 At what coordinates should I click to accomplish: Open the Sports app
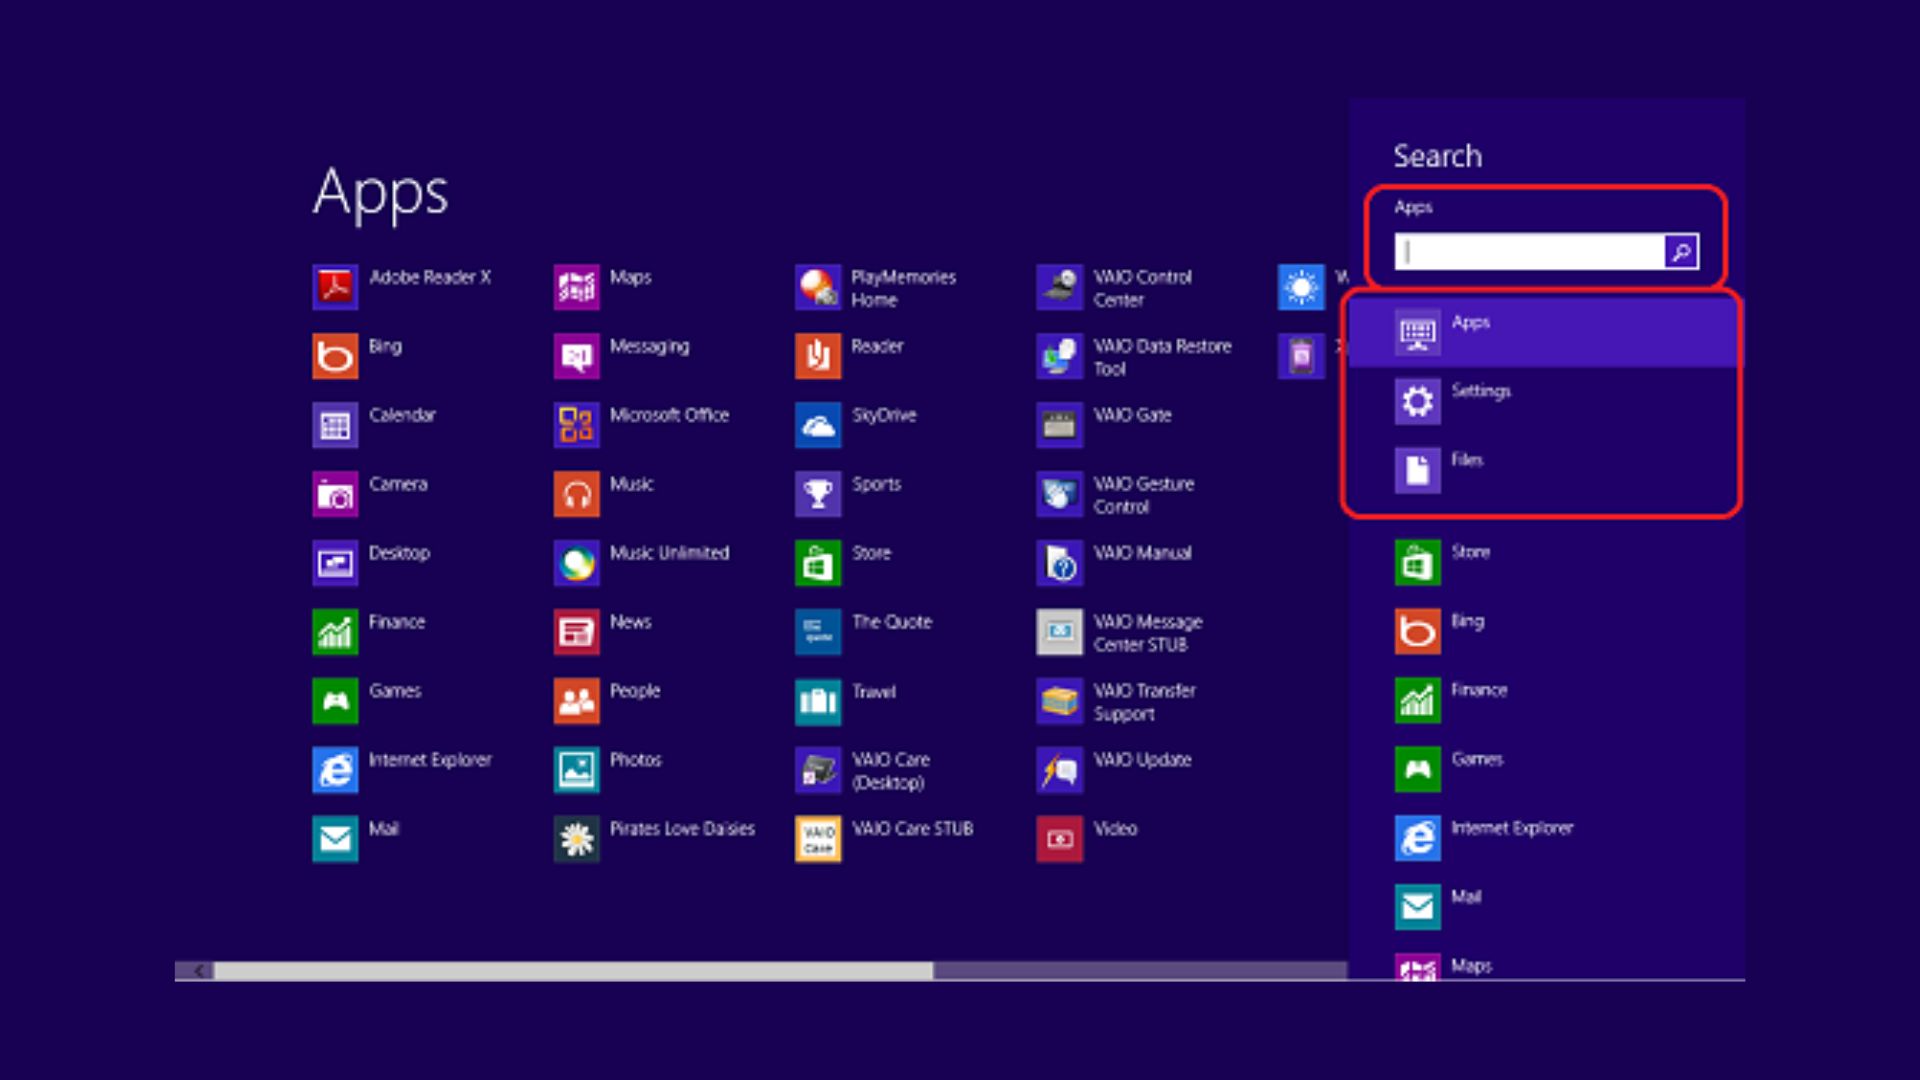818,494
